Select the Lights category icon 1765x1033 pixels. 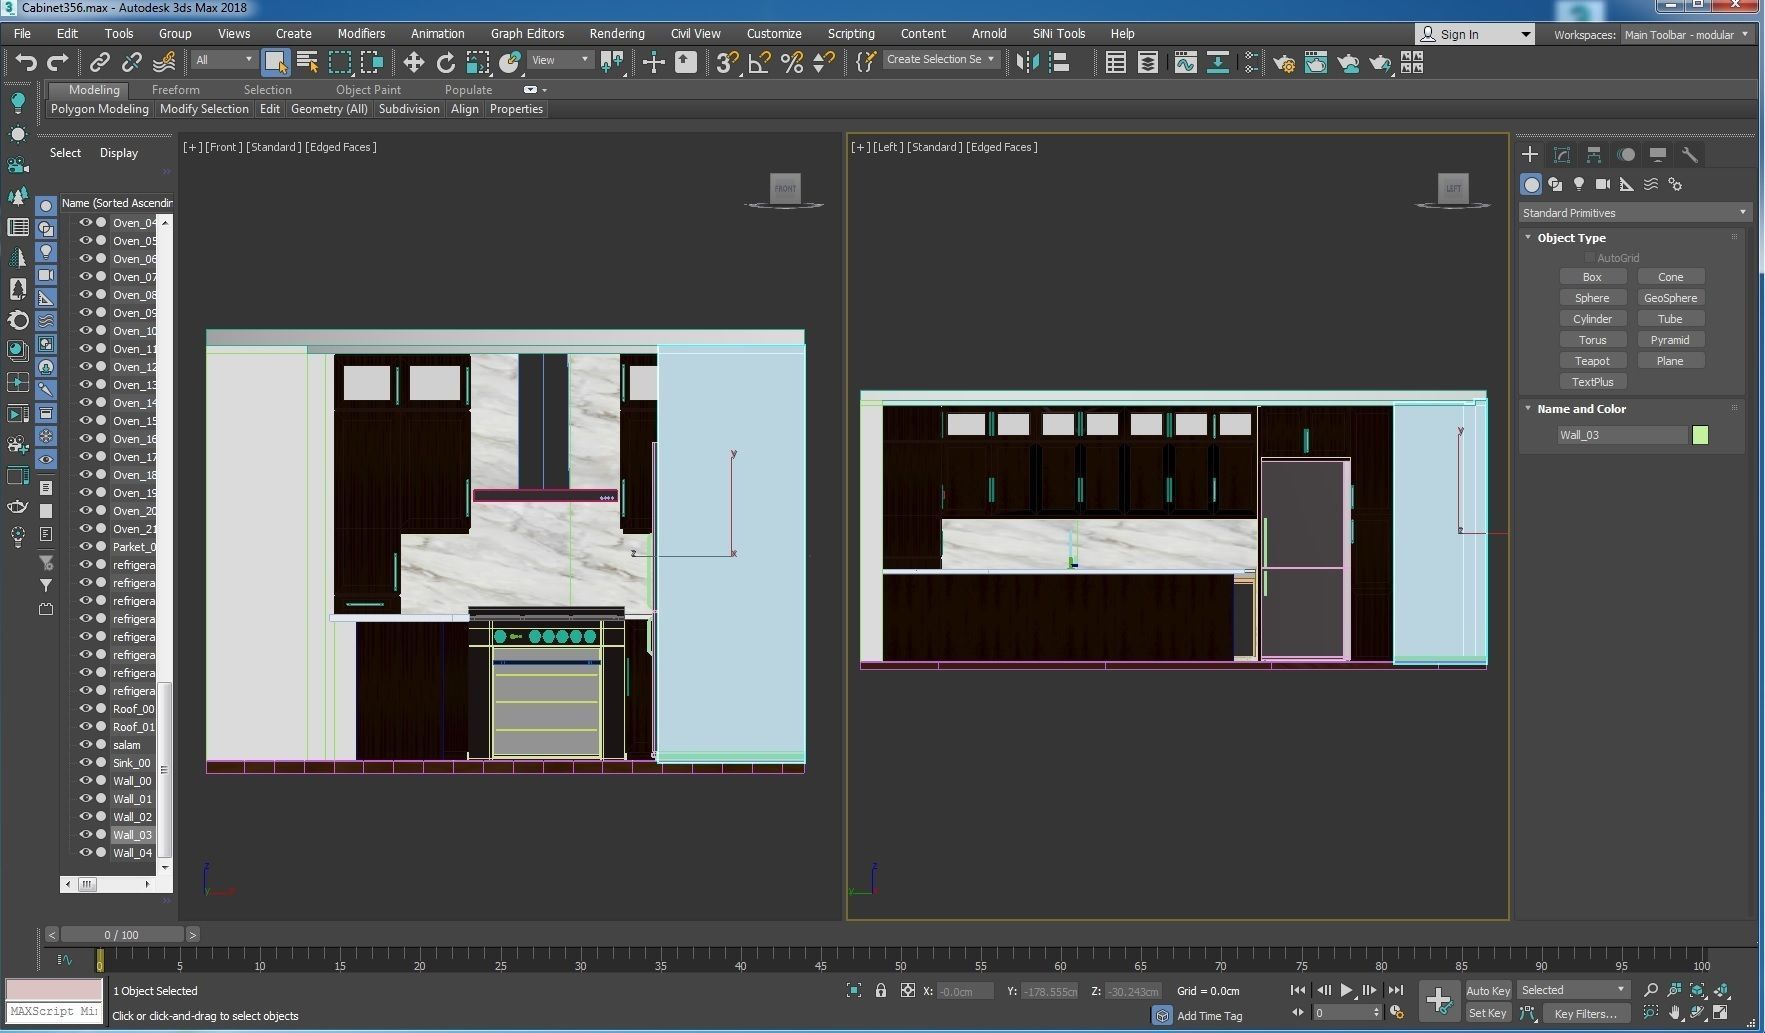tap(1579, 184)
